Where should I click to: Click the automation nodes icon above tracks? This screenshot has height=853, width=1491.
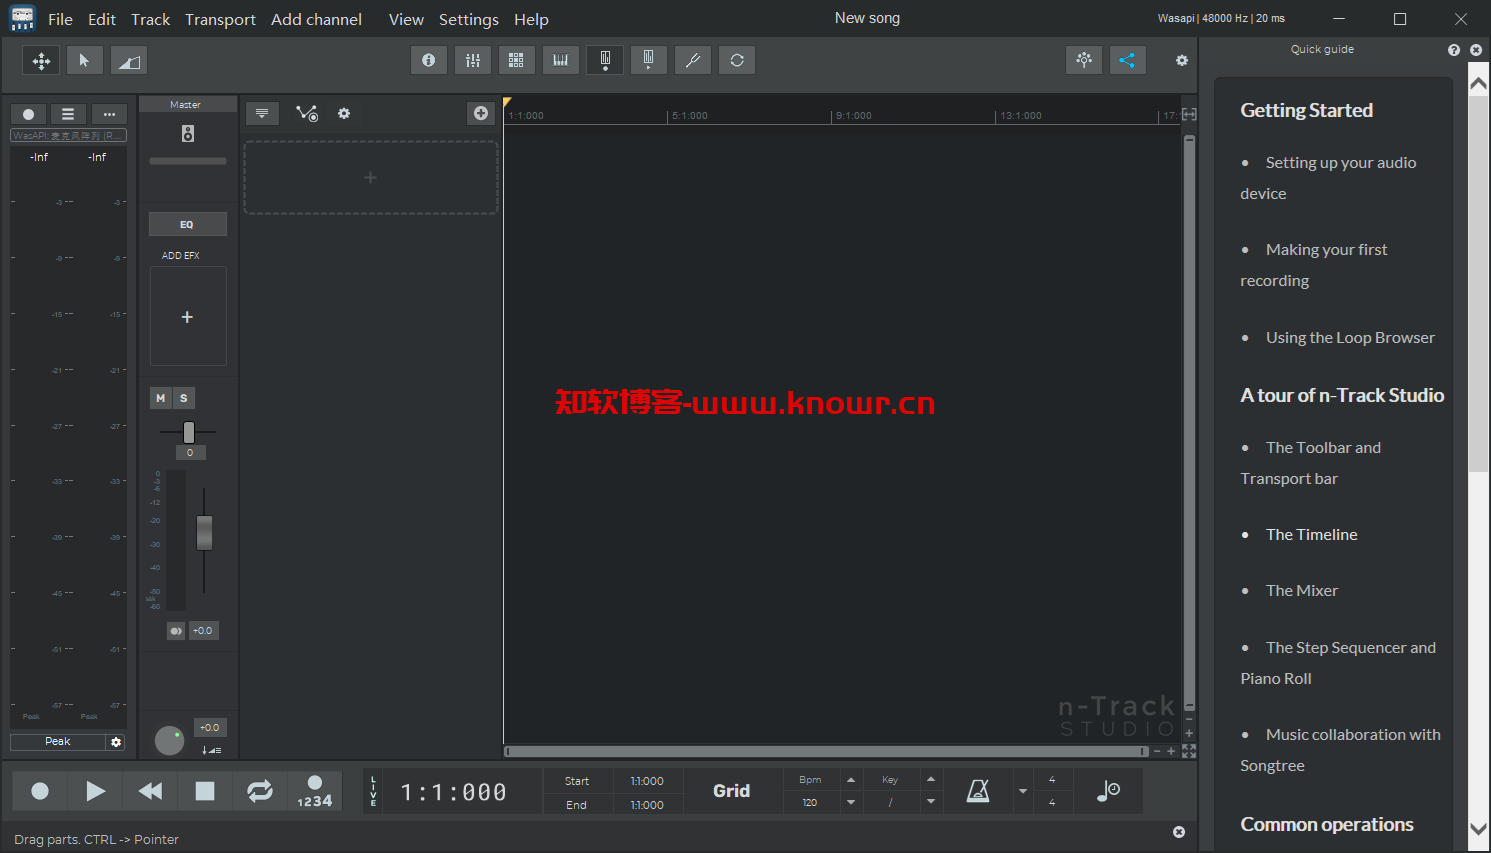click(x=307, y=114)
